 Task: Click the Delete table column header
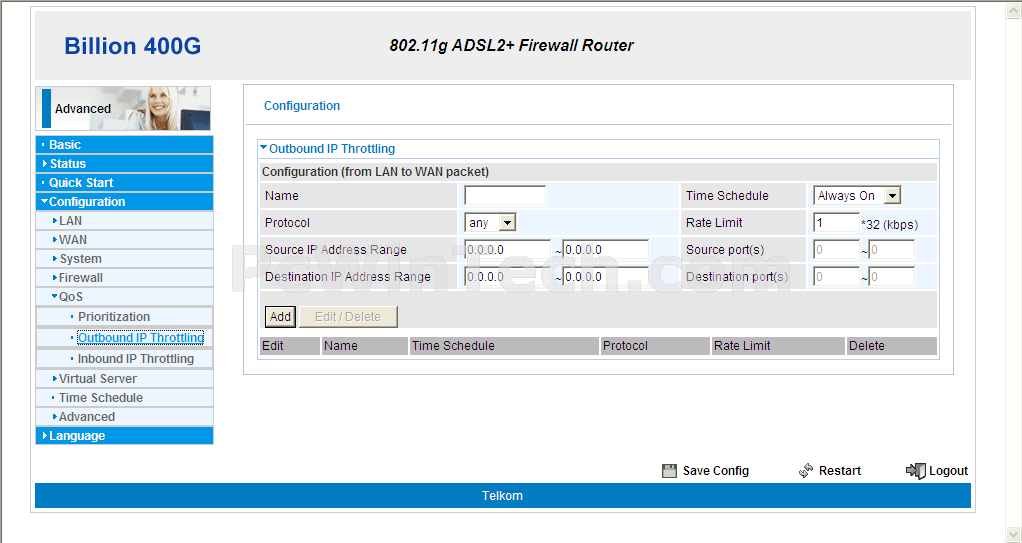pyautogui.click(x=892, y=346)
